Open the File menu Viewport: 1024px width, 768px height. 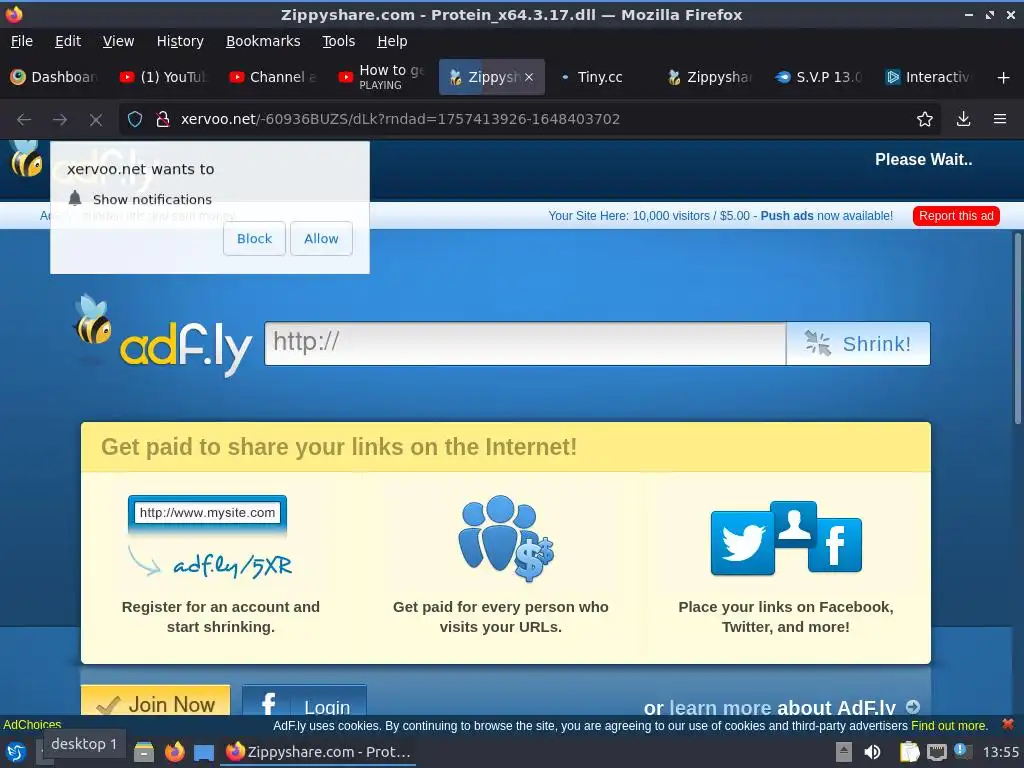pyautogui.click(x=22, y=41)
